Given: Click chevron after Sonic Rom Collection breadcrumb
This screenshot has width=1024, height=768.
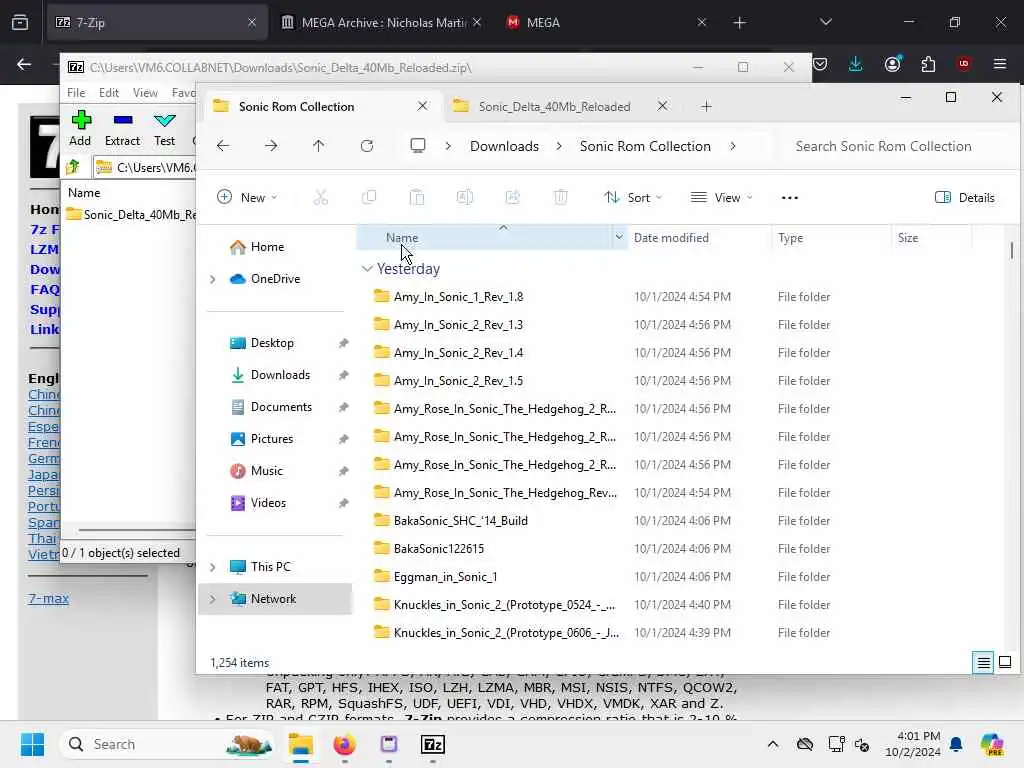Looking at the screenshot, I should 733,146.
